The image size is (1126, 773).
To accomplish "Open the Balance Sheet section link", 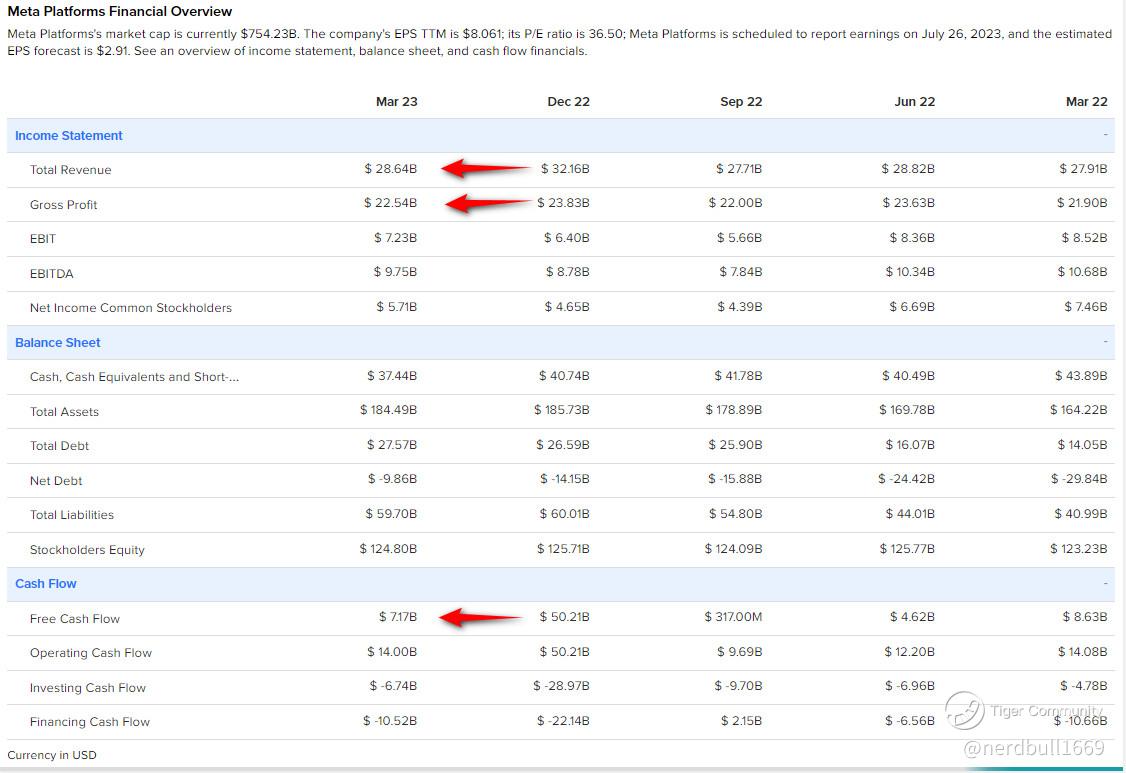I will point(57,343).
